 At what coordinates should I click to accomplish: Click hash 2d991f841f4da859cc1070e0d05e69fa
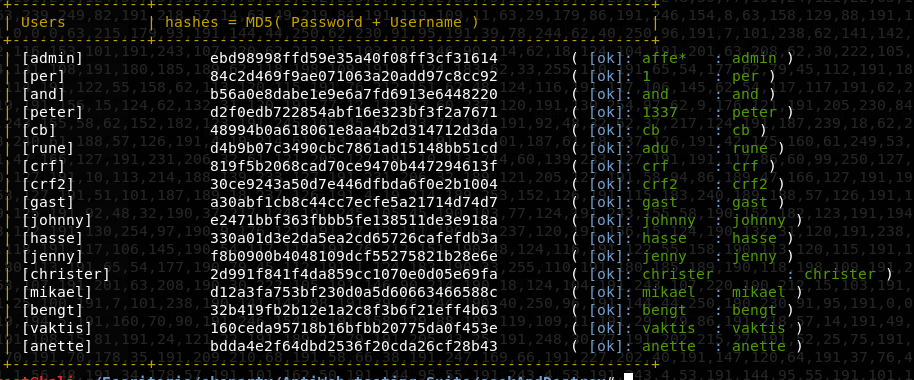[x=354, y=275]
